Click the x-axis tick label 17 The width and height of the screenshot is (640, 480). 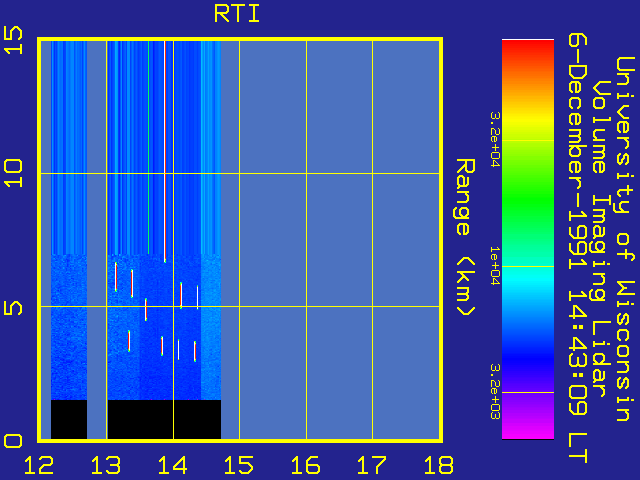(x=372, y=465)
